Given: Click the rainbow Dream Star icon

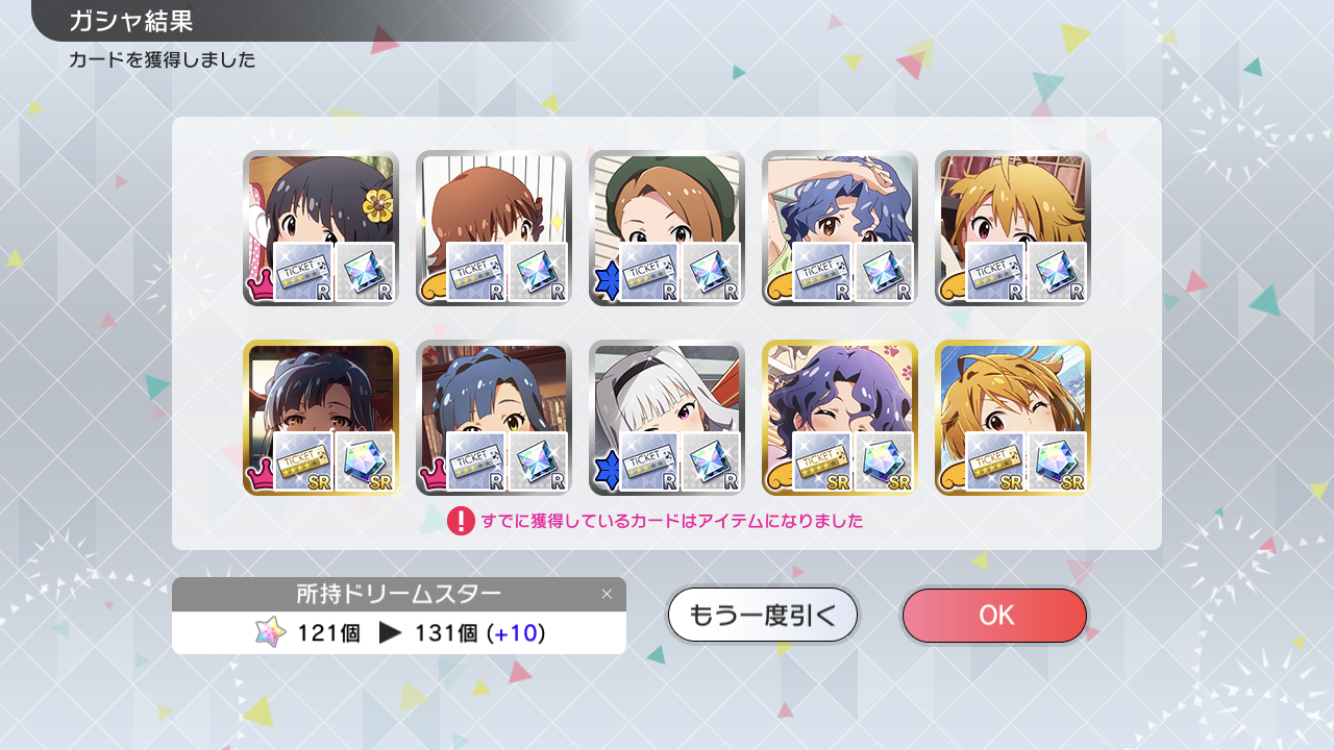Looking at the screenshot, I should pos(270,633).
